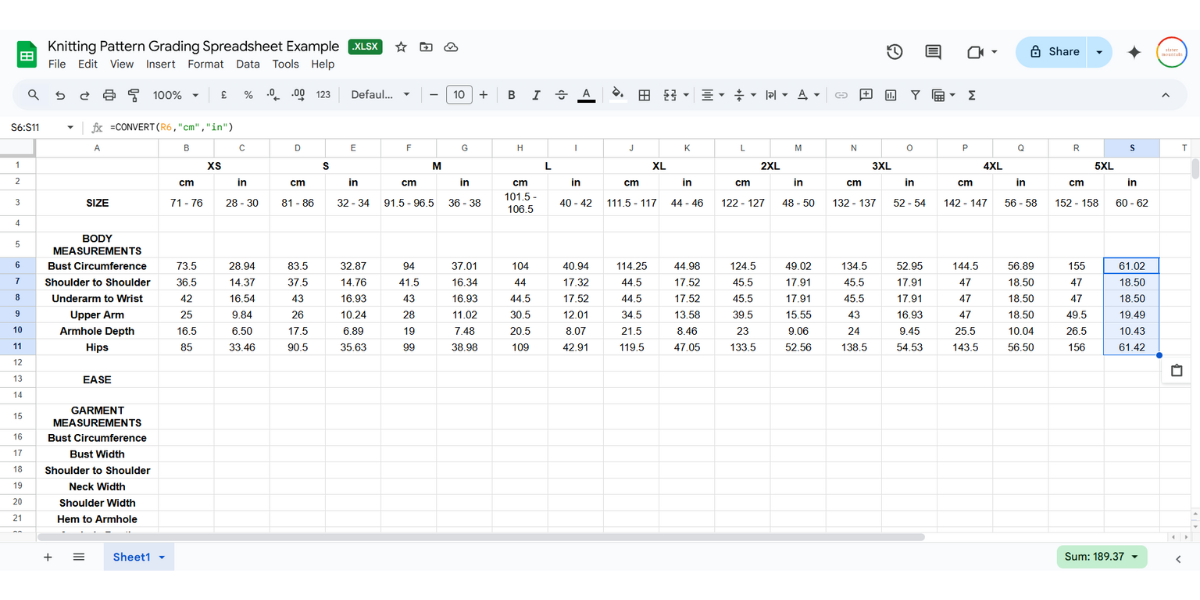Open the Google account avatar
Viewport: 1200px width, 600px height.
coord(1172,52)
